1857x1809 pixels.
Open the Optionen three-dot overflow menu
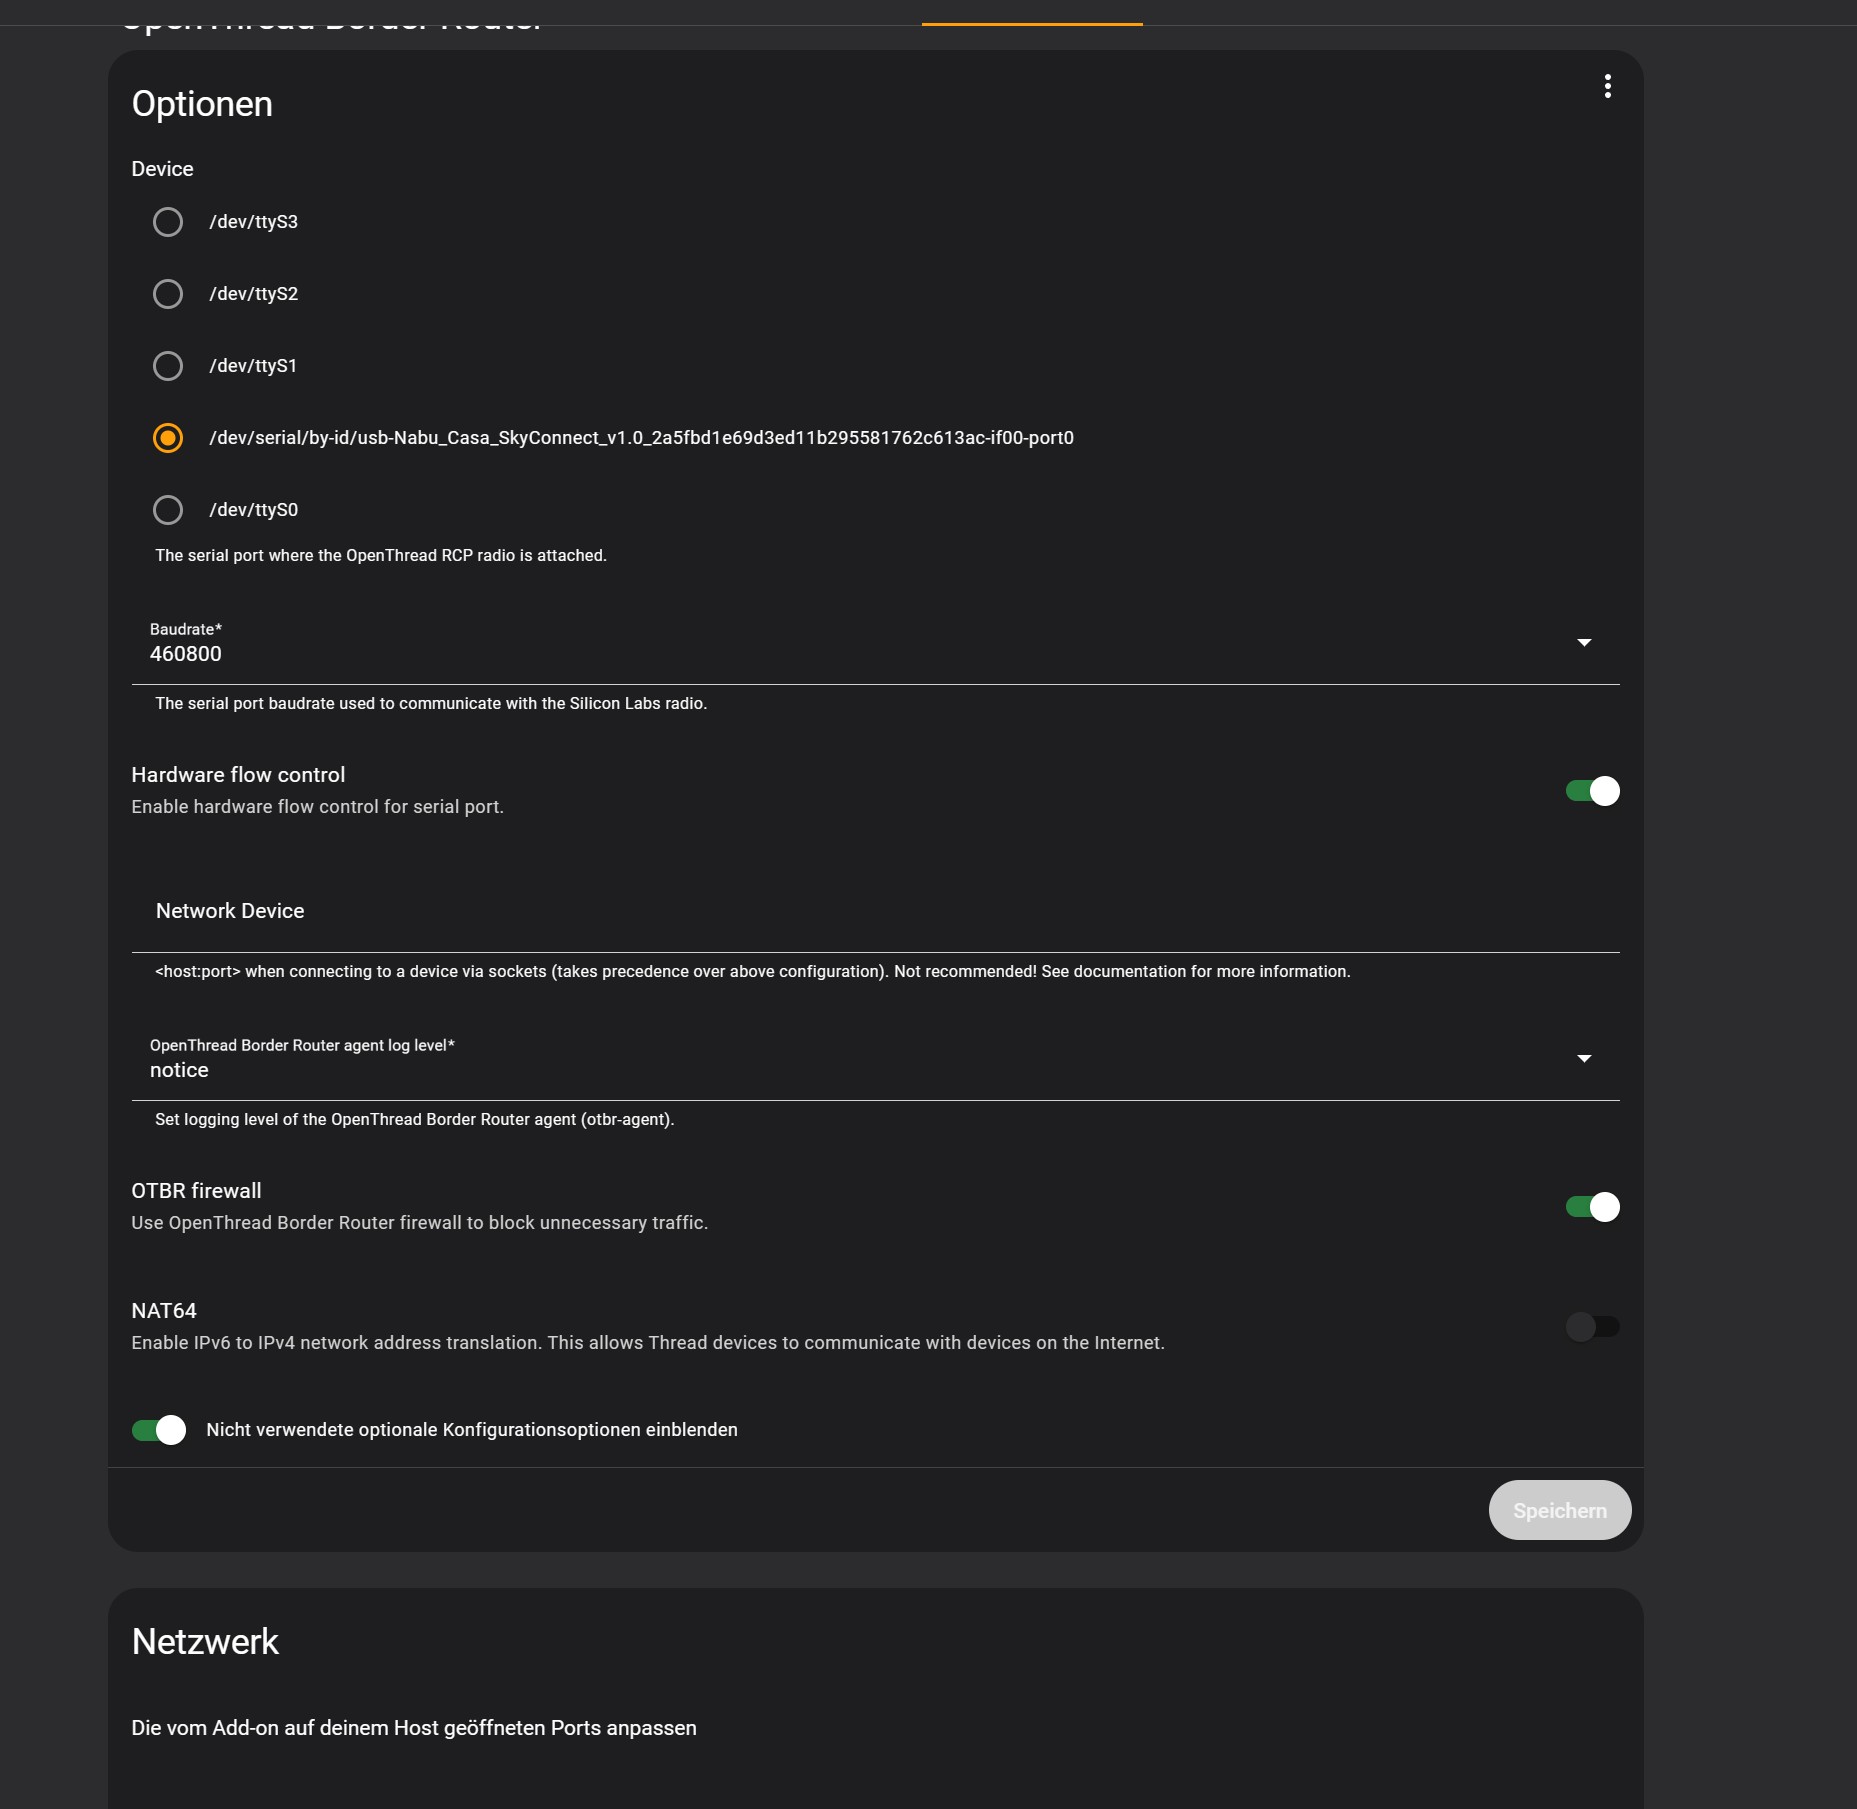tap(1607, 87)
